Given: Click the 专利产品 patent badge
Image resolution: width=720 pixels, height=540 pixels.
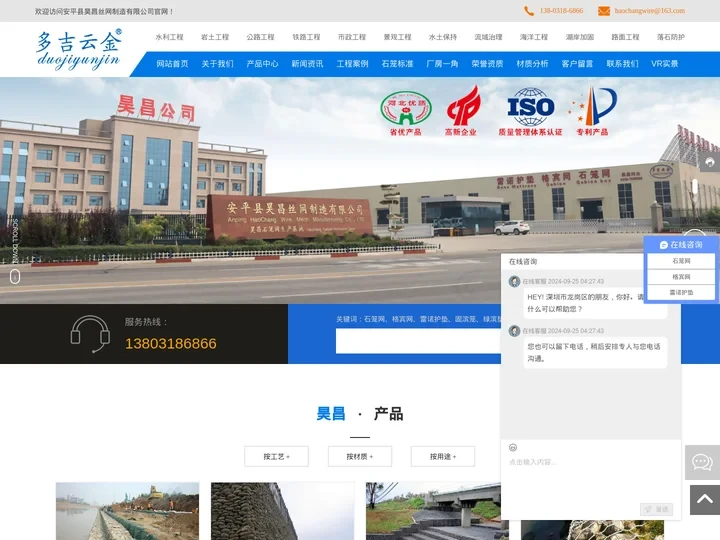Looking at the screenshot, I should [x=593, y=111].
